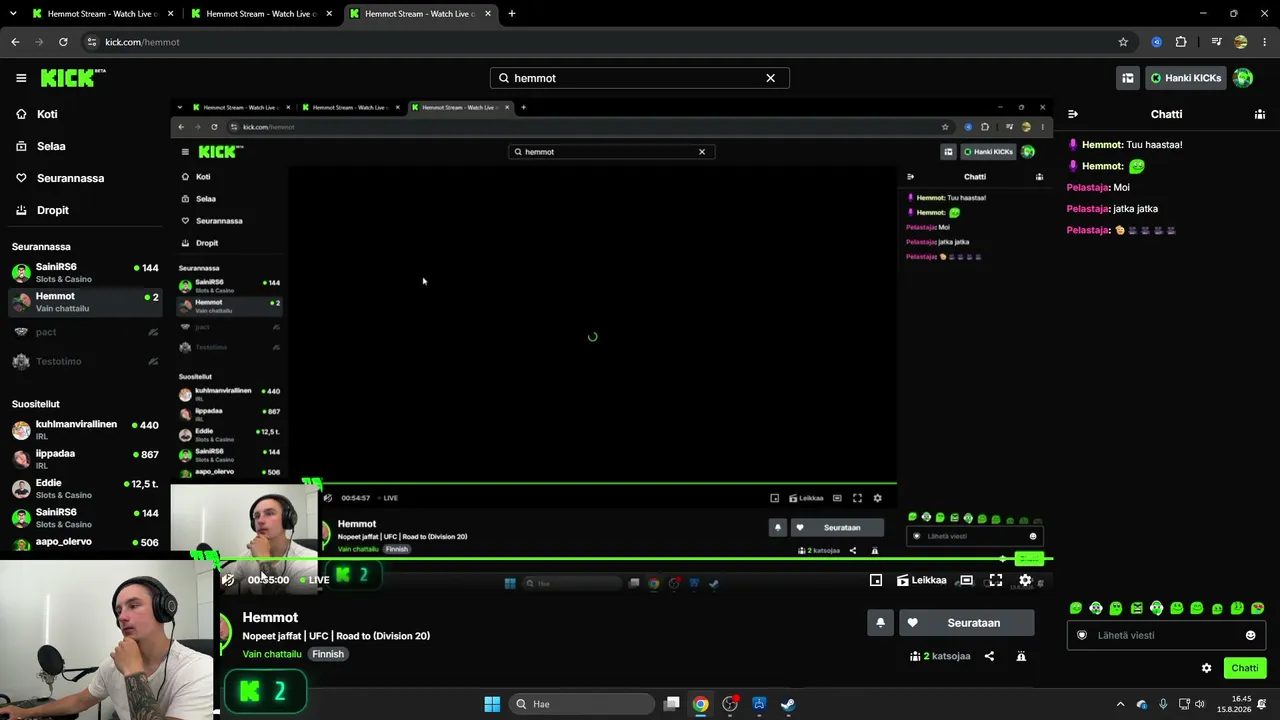
Task: Open a new browser tab
Action: (512, 14)
